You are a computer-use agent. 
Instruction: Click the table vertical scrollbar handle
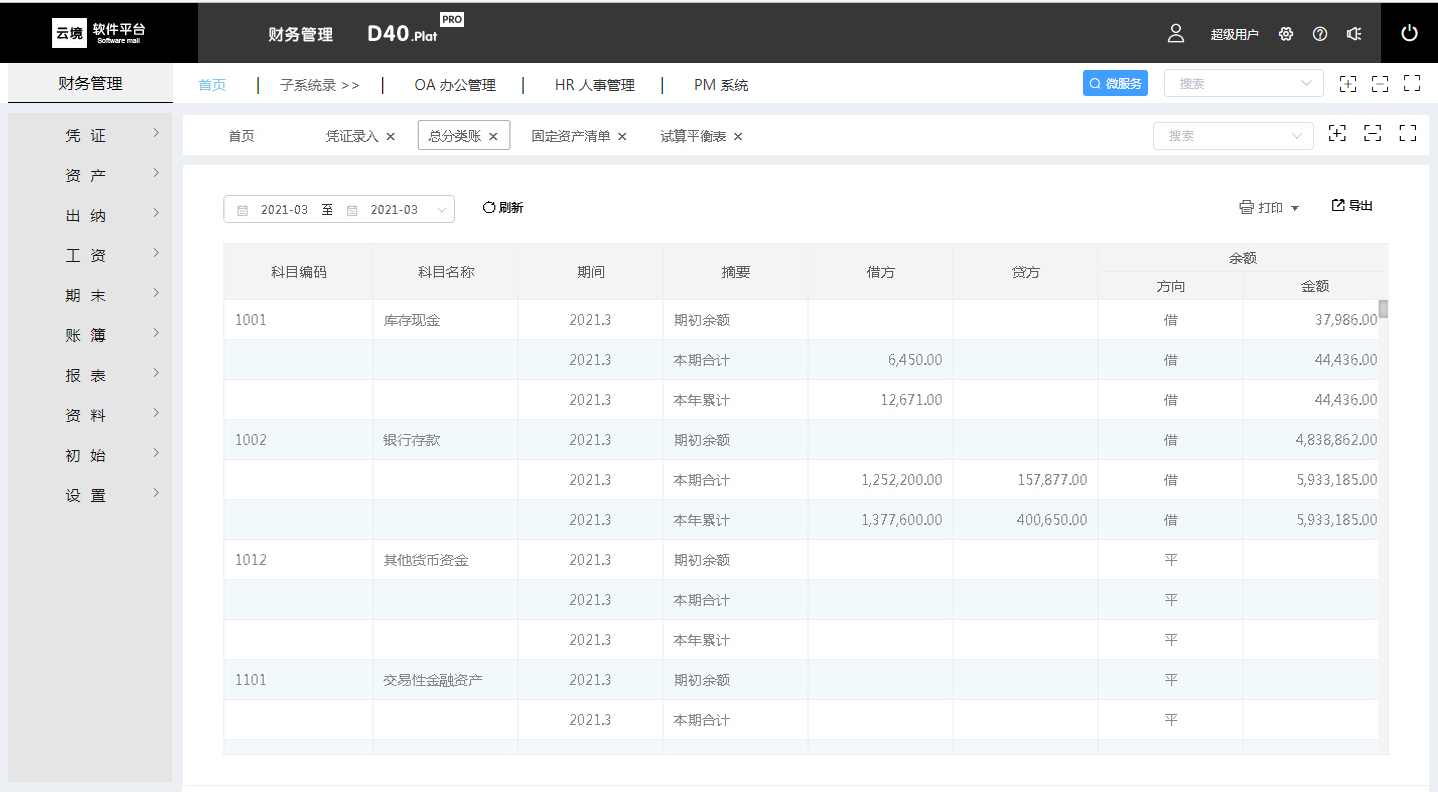[x=1383, y=308]
